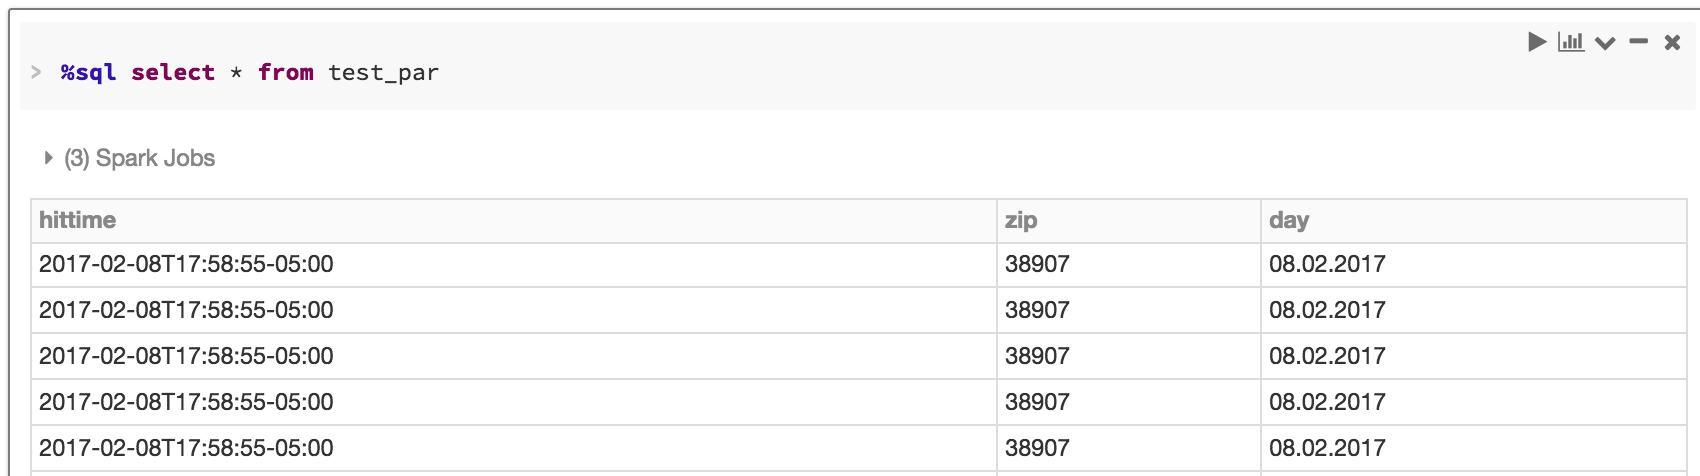Minimize the cell with the minus icon
This screenshot has height=476, width=1700.
click(x=1638, y=42)
